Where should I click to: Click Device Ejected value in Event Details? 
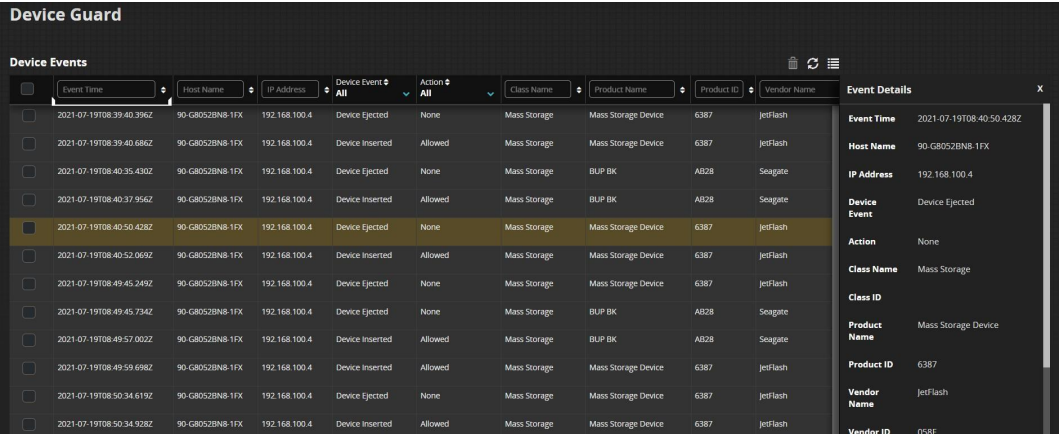pos(946,202)
